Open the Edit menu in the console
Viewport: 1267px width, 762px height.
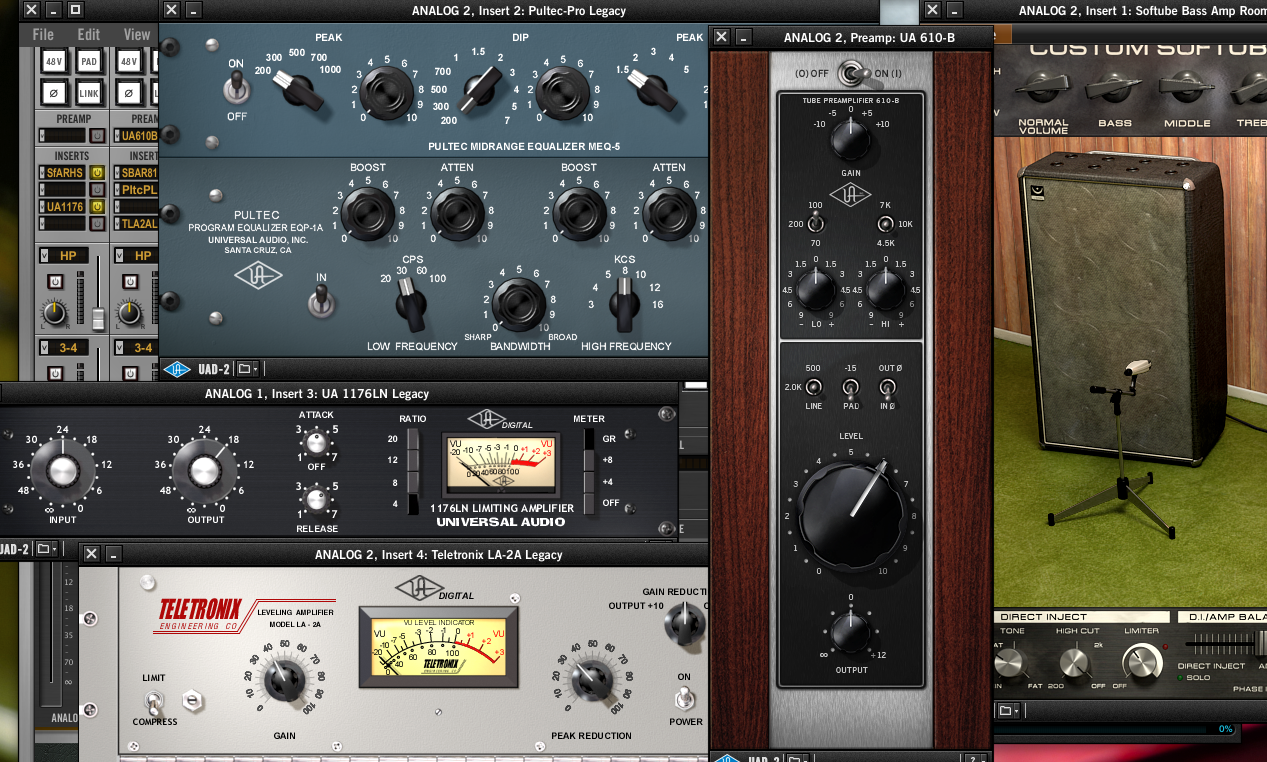click(x=89, y=34)
